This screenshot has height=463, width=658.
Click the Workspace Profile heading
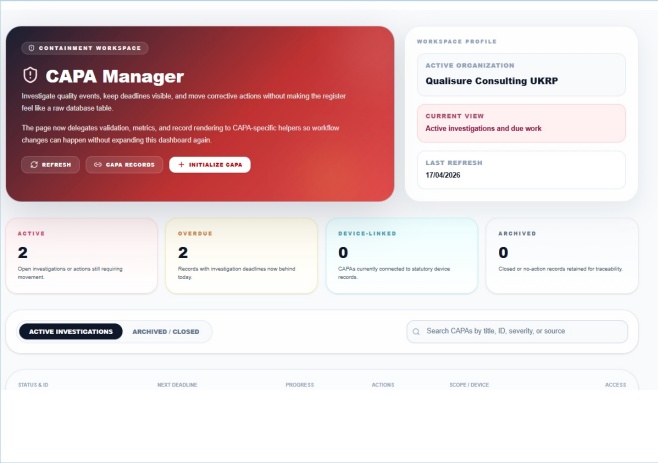pos(457,42)
